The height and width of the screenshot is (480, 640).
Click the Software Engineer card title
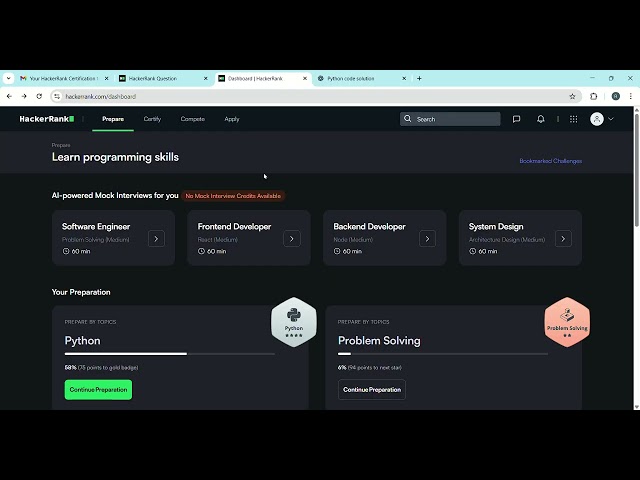coord(96,227)
